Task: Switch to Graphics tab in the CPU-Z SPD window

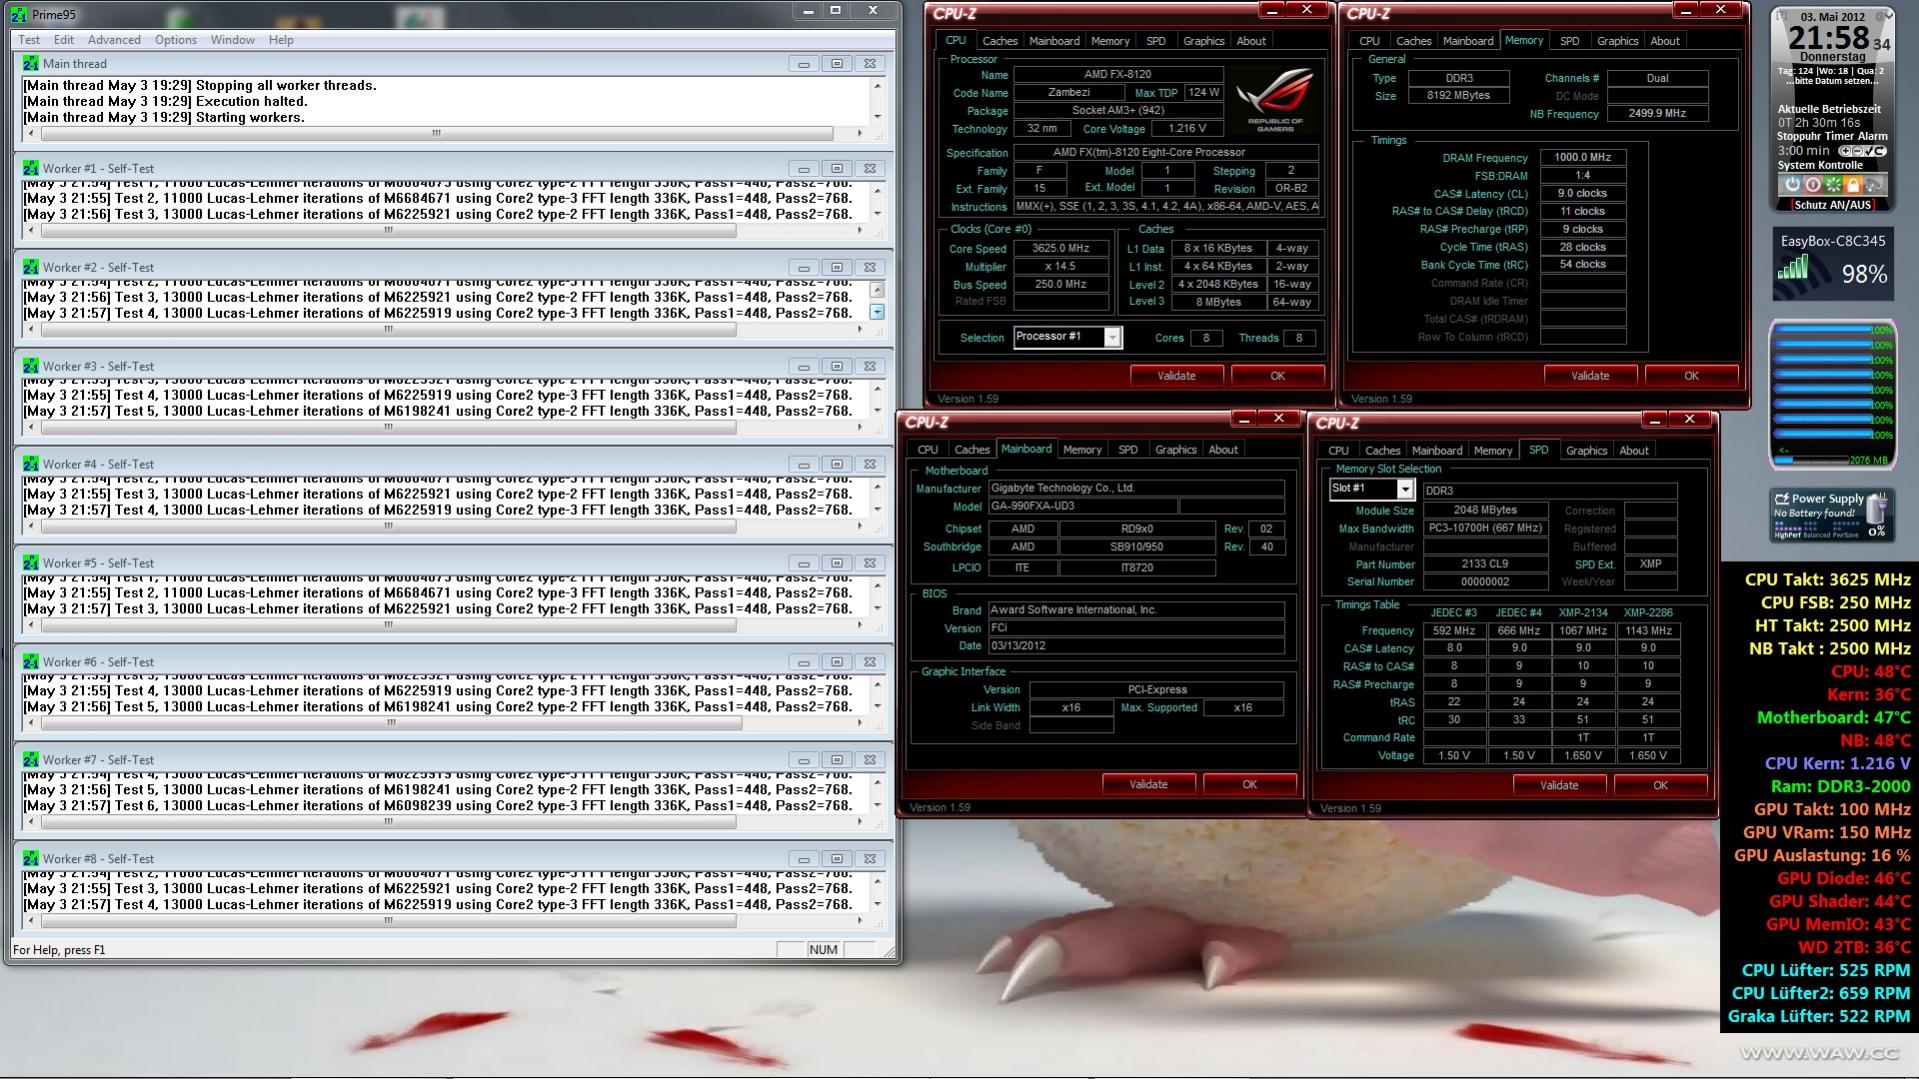Action: click(x=1587, y=451)
